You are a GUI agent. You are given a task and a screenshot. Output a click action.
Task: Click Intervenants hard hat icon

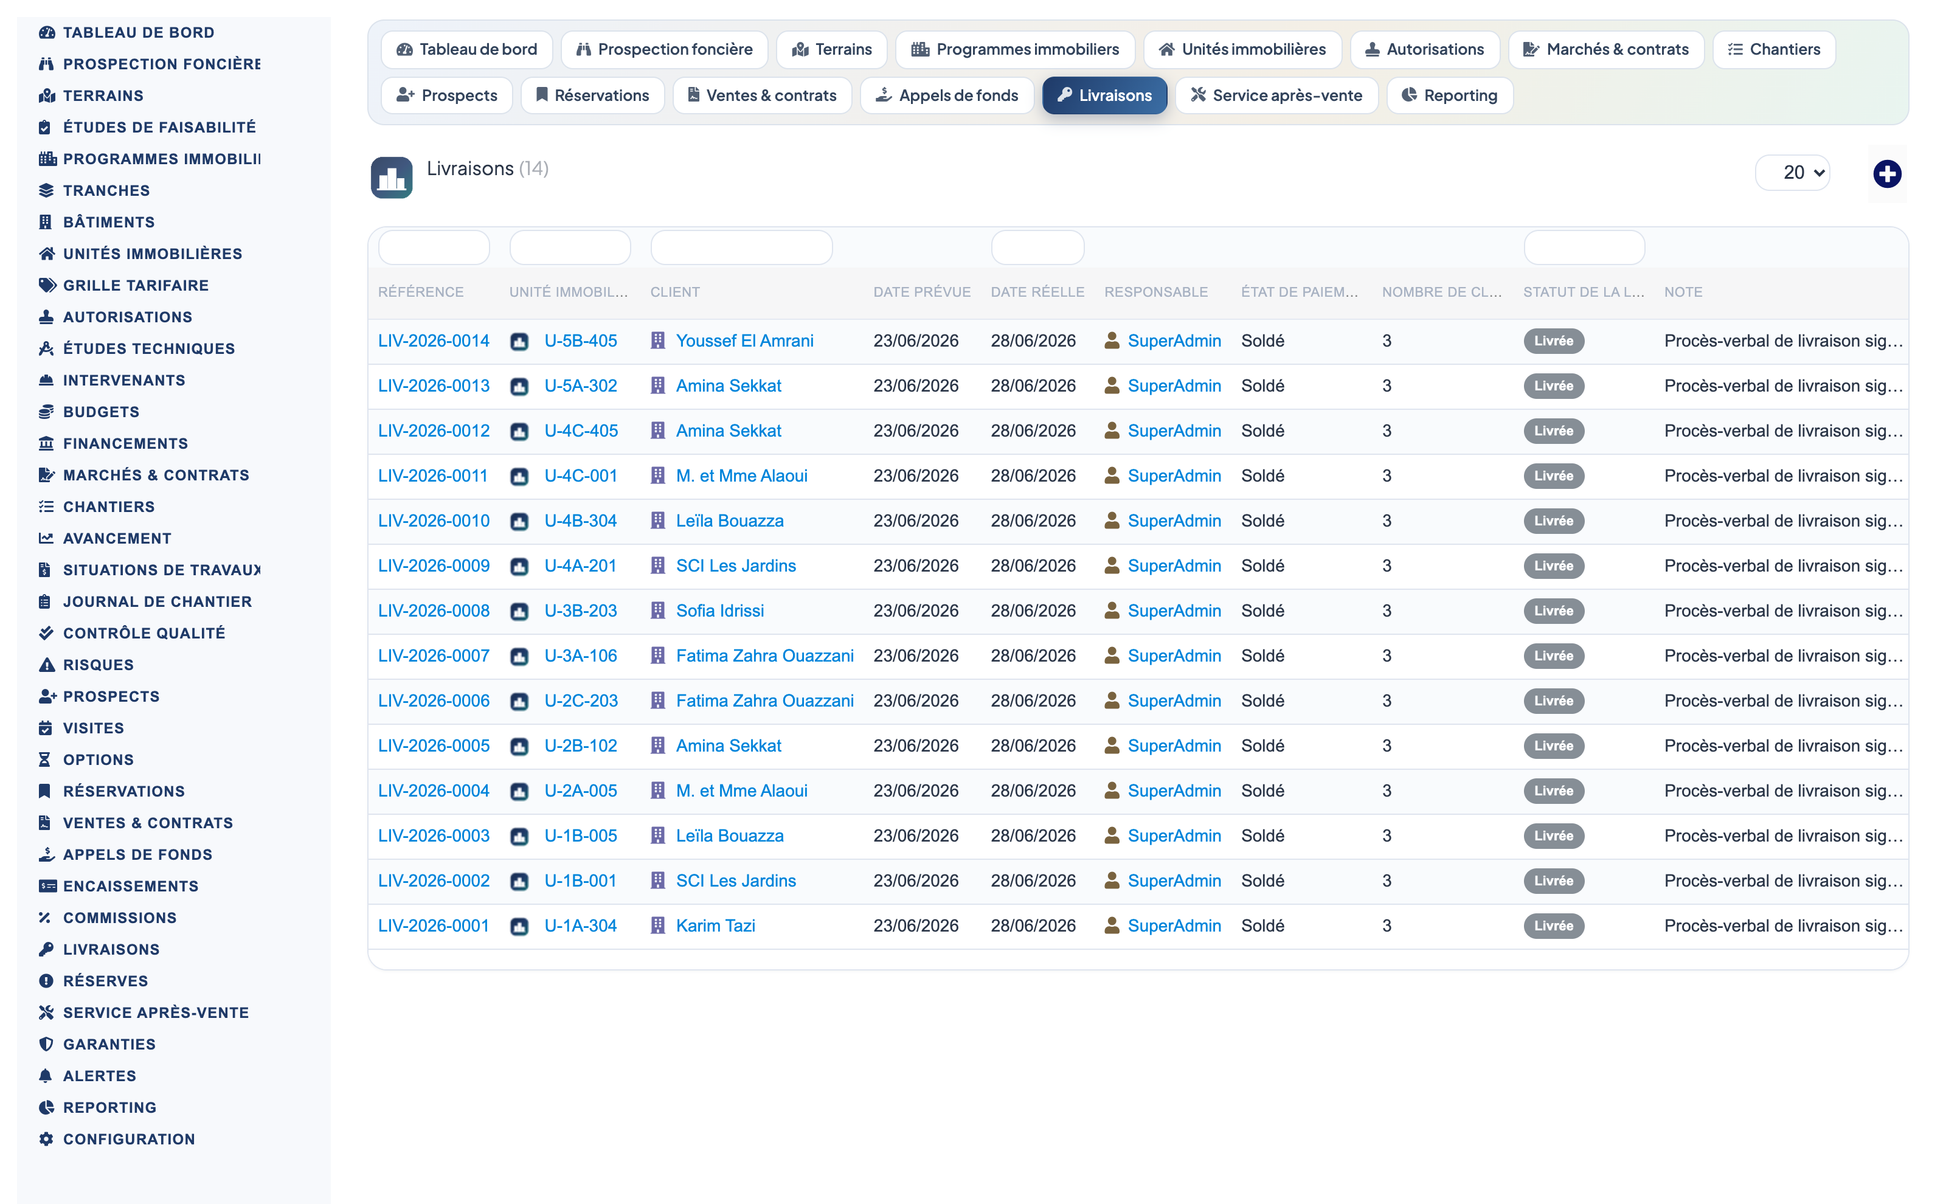46,380
